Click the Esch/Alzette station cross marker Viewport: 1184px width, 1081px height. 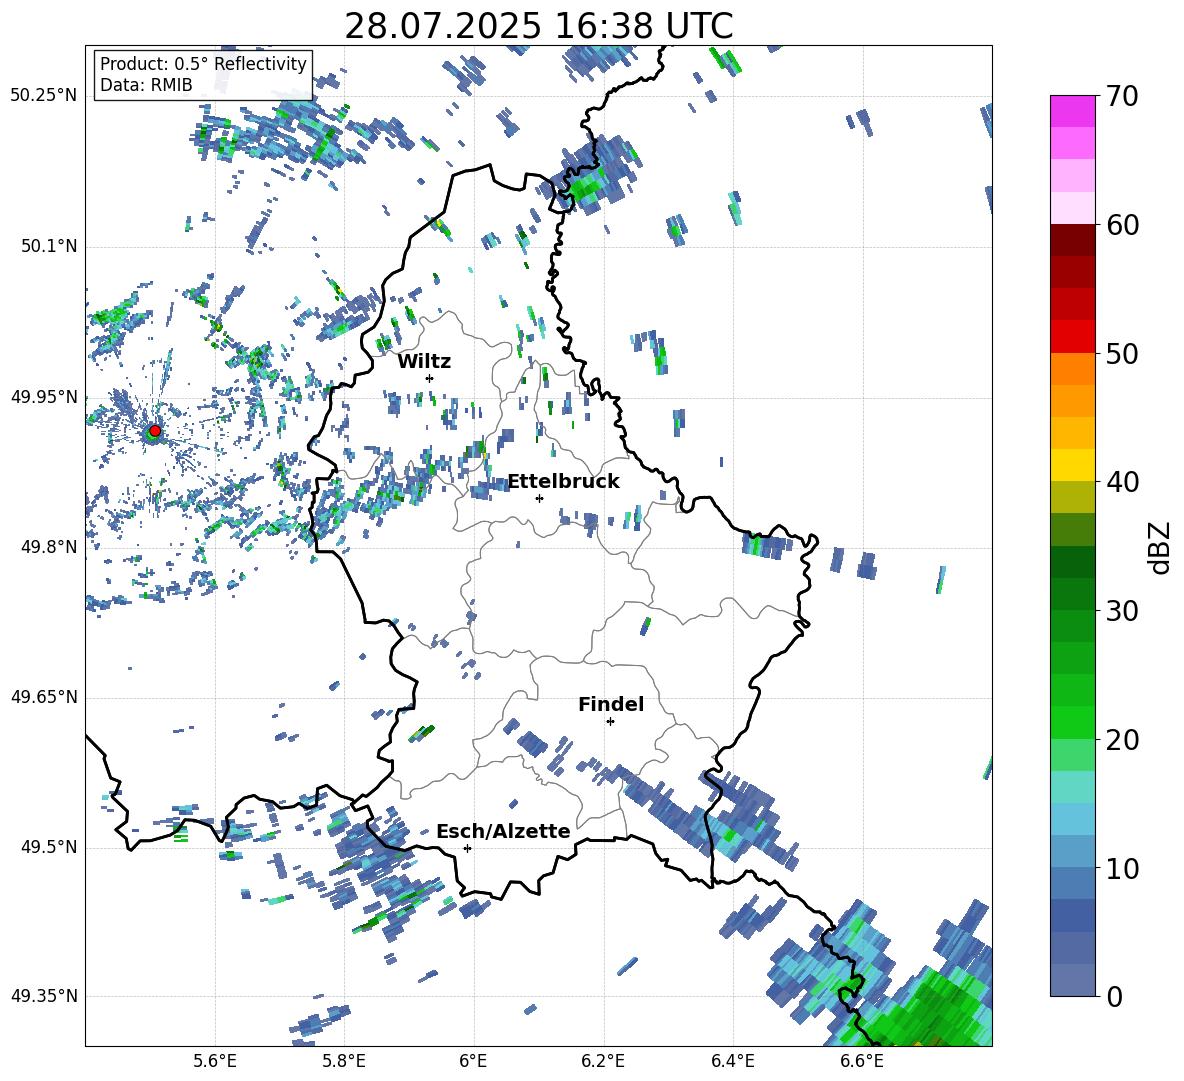tap(467, 848)
